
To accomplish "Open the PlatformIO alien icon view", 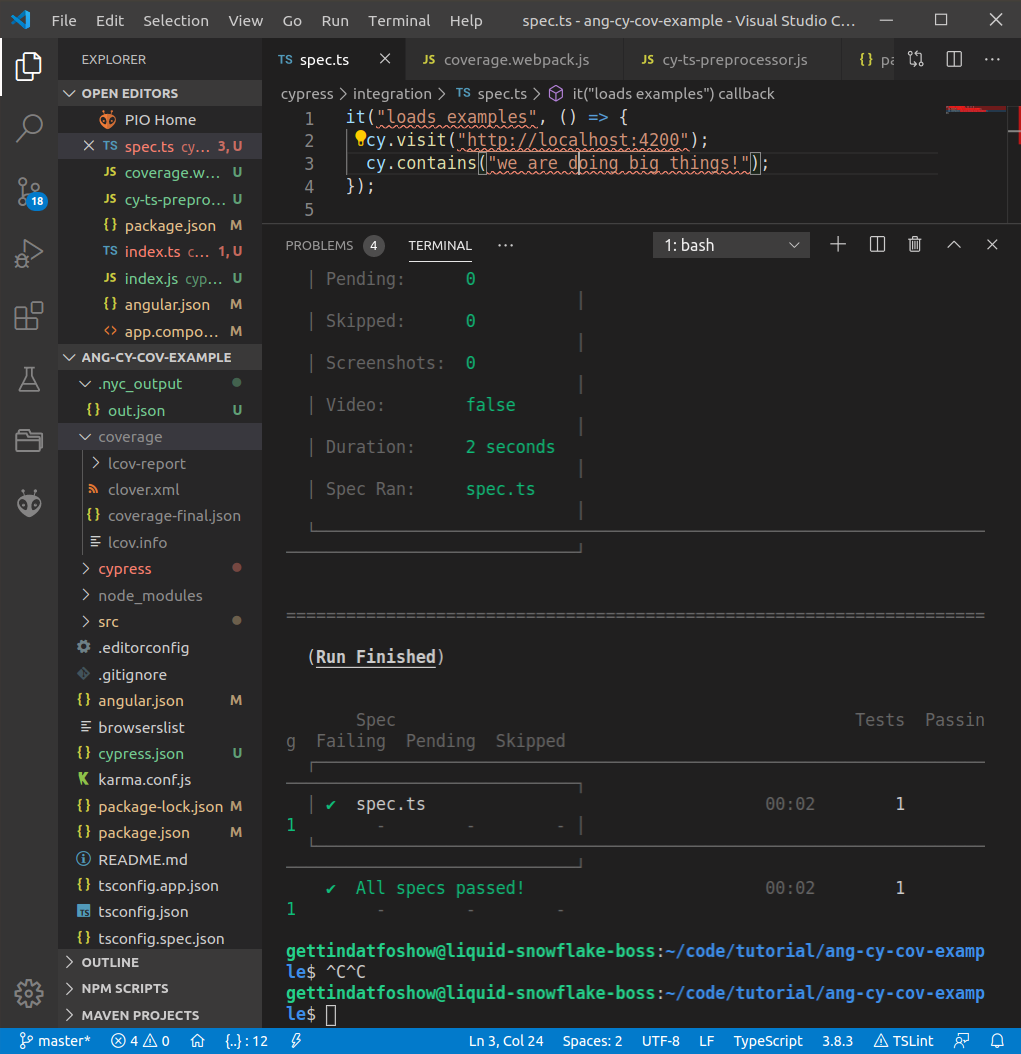I will [x=29, y=503].
